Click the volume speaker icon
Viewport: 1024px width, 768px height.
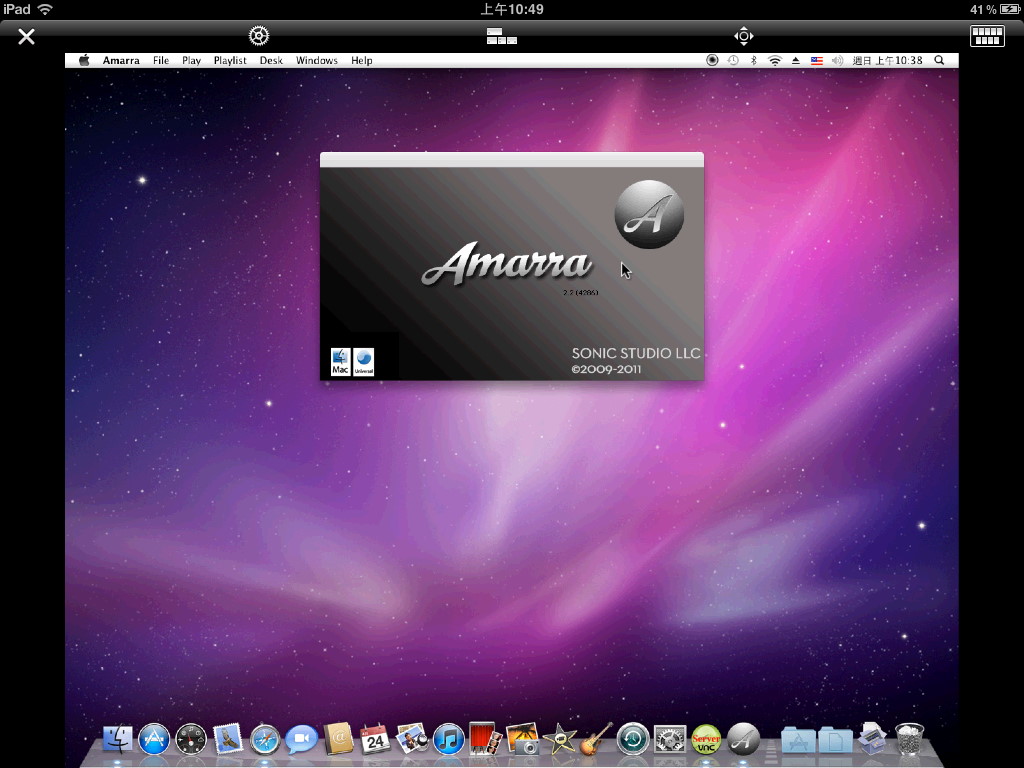[x=837, y=61]
